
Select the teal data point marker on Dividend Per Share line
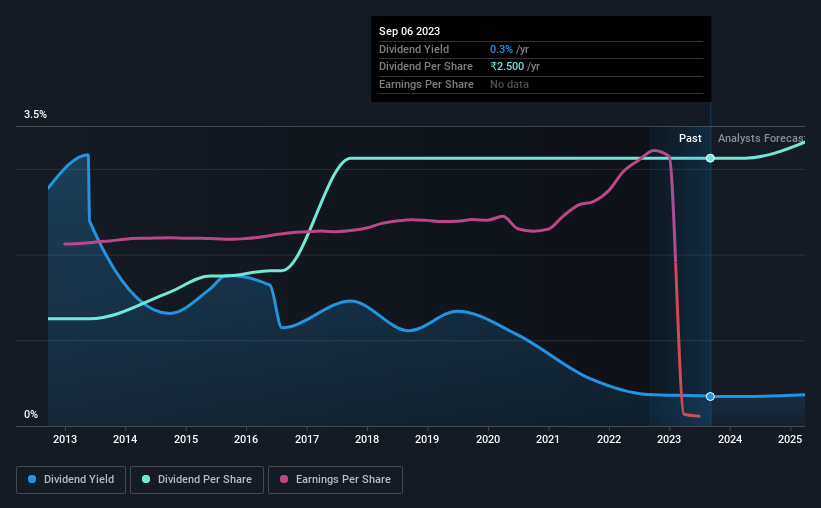click(710, 158)
